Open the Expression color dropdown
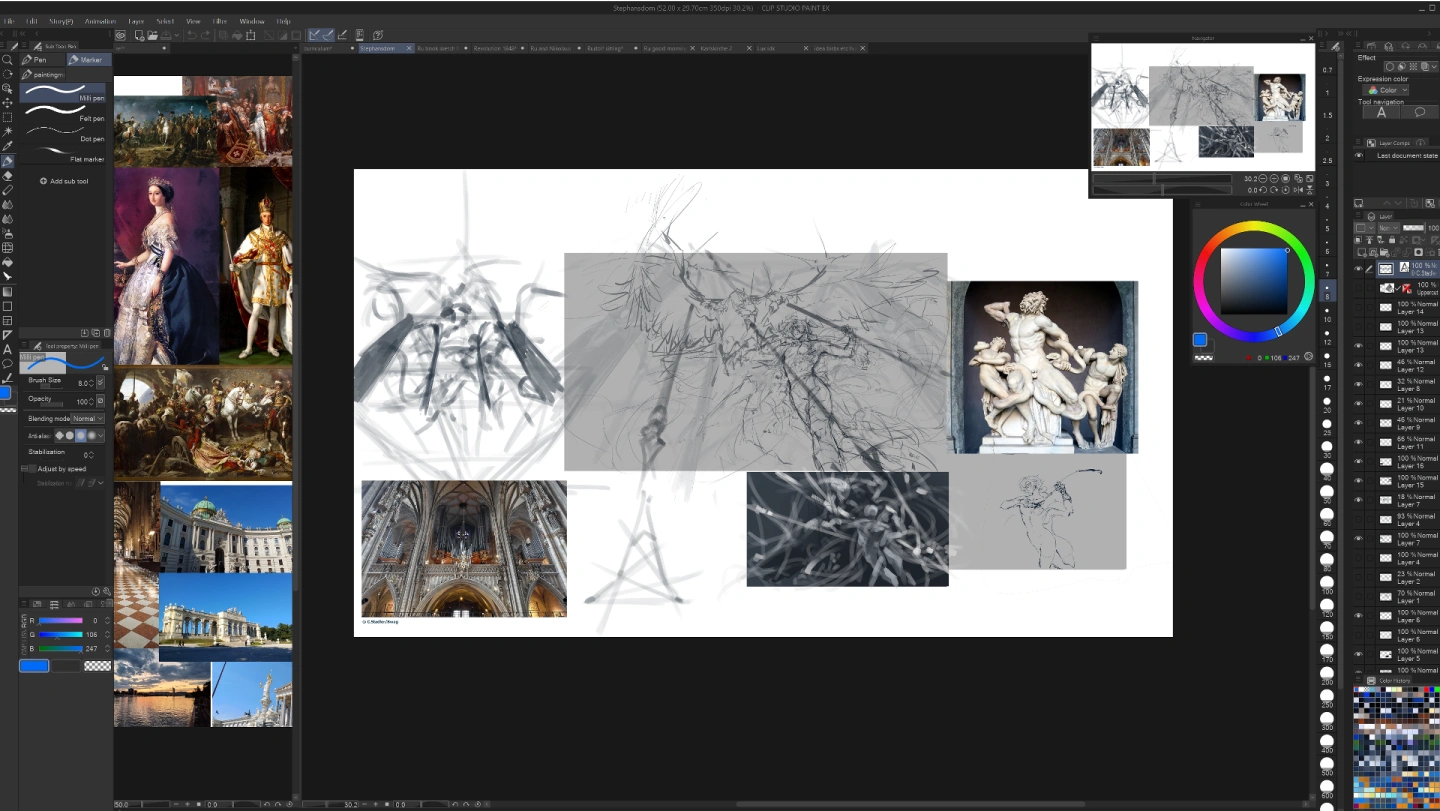The width and height of the screenshot is (1440, 811). (x=1385, y=90)
